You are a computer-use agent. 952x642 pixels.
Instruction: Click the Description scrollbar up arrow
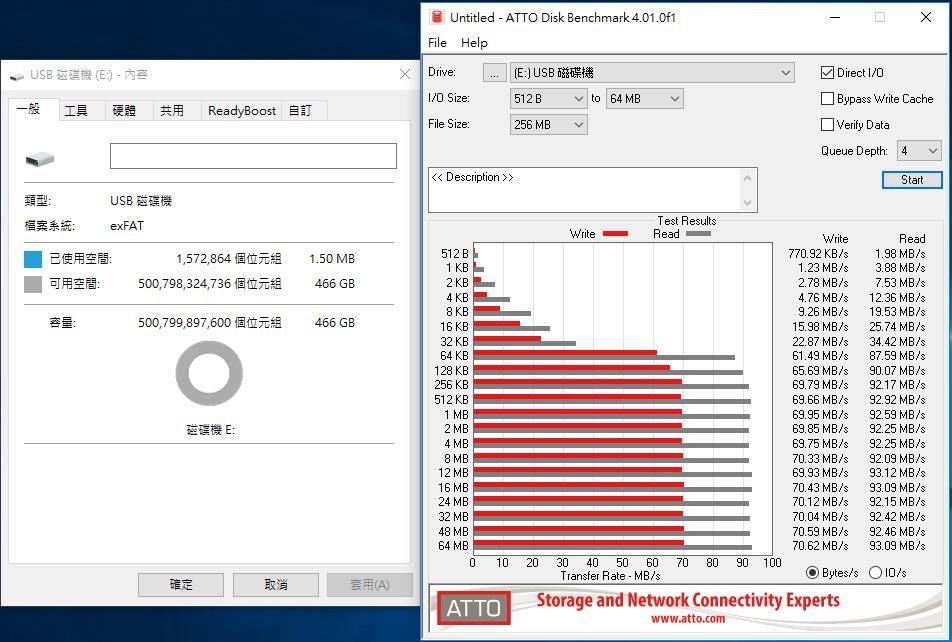[748, 178]
